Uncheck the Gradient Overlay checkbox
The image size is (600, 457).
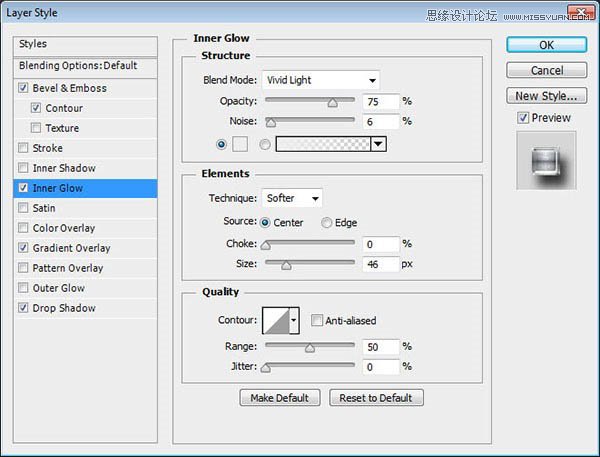[x=23, y=248]
